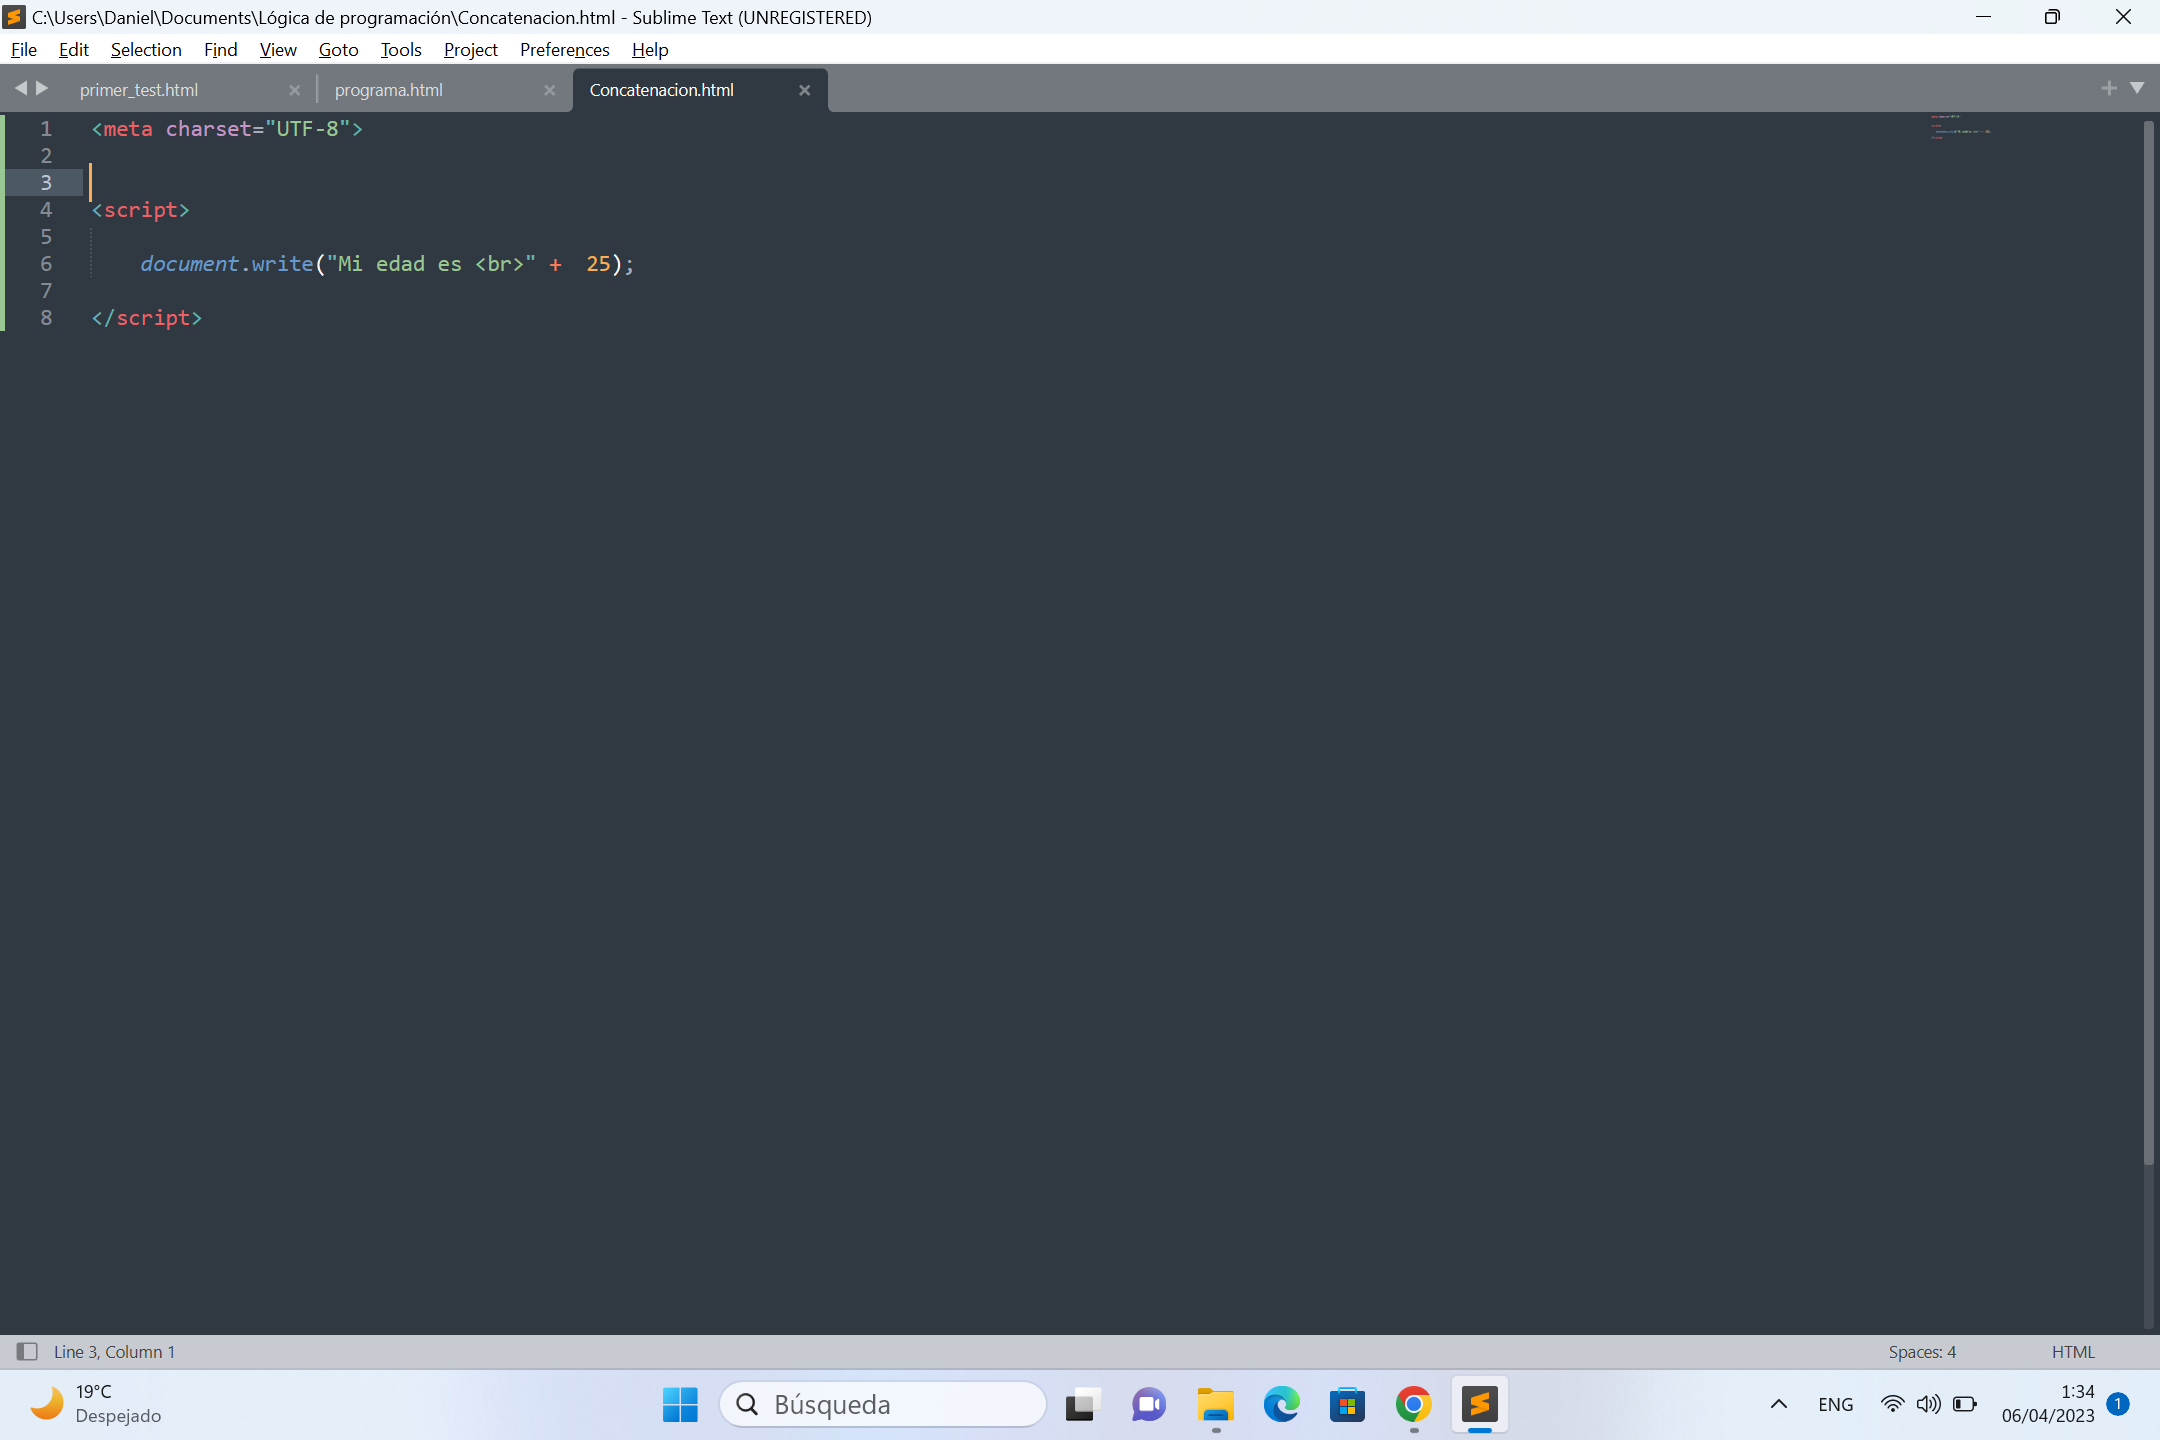Switch to primer_test.html tab
Image resolution: width=2160 pixels, height=1440 pixels.
pyautogui.click(x=139, y=90)
